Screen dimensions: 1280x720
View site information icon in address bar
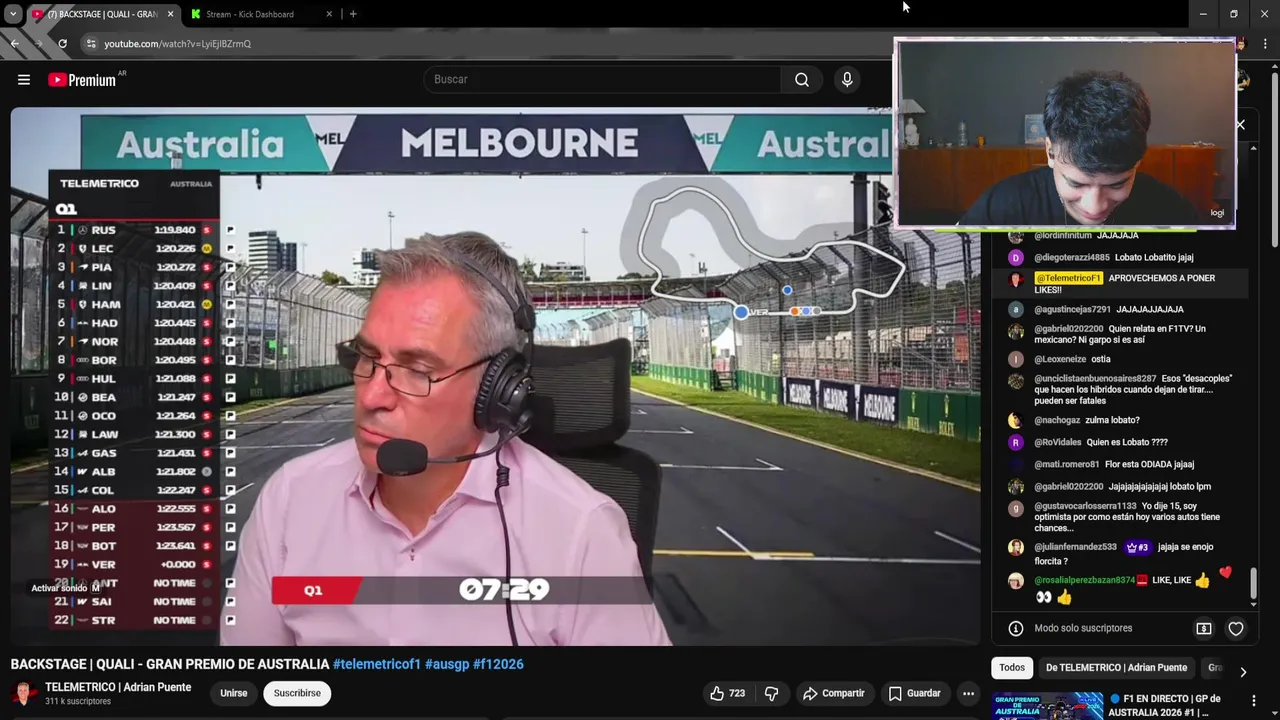pyautogui.click(x=91, y=44)
